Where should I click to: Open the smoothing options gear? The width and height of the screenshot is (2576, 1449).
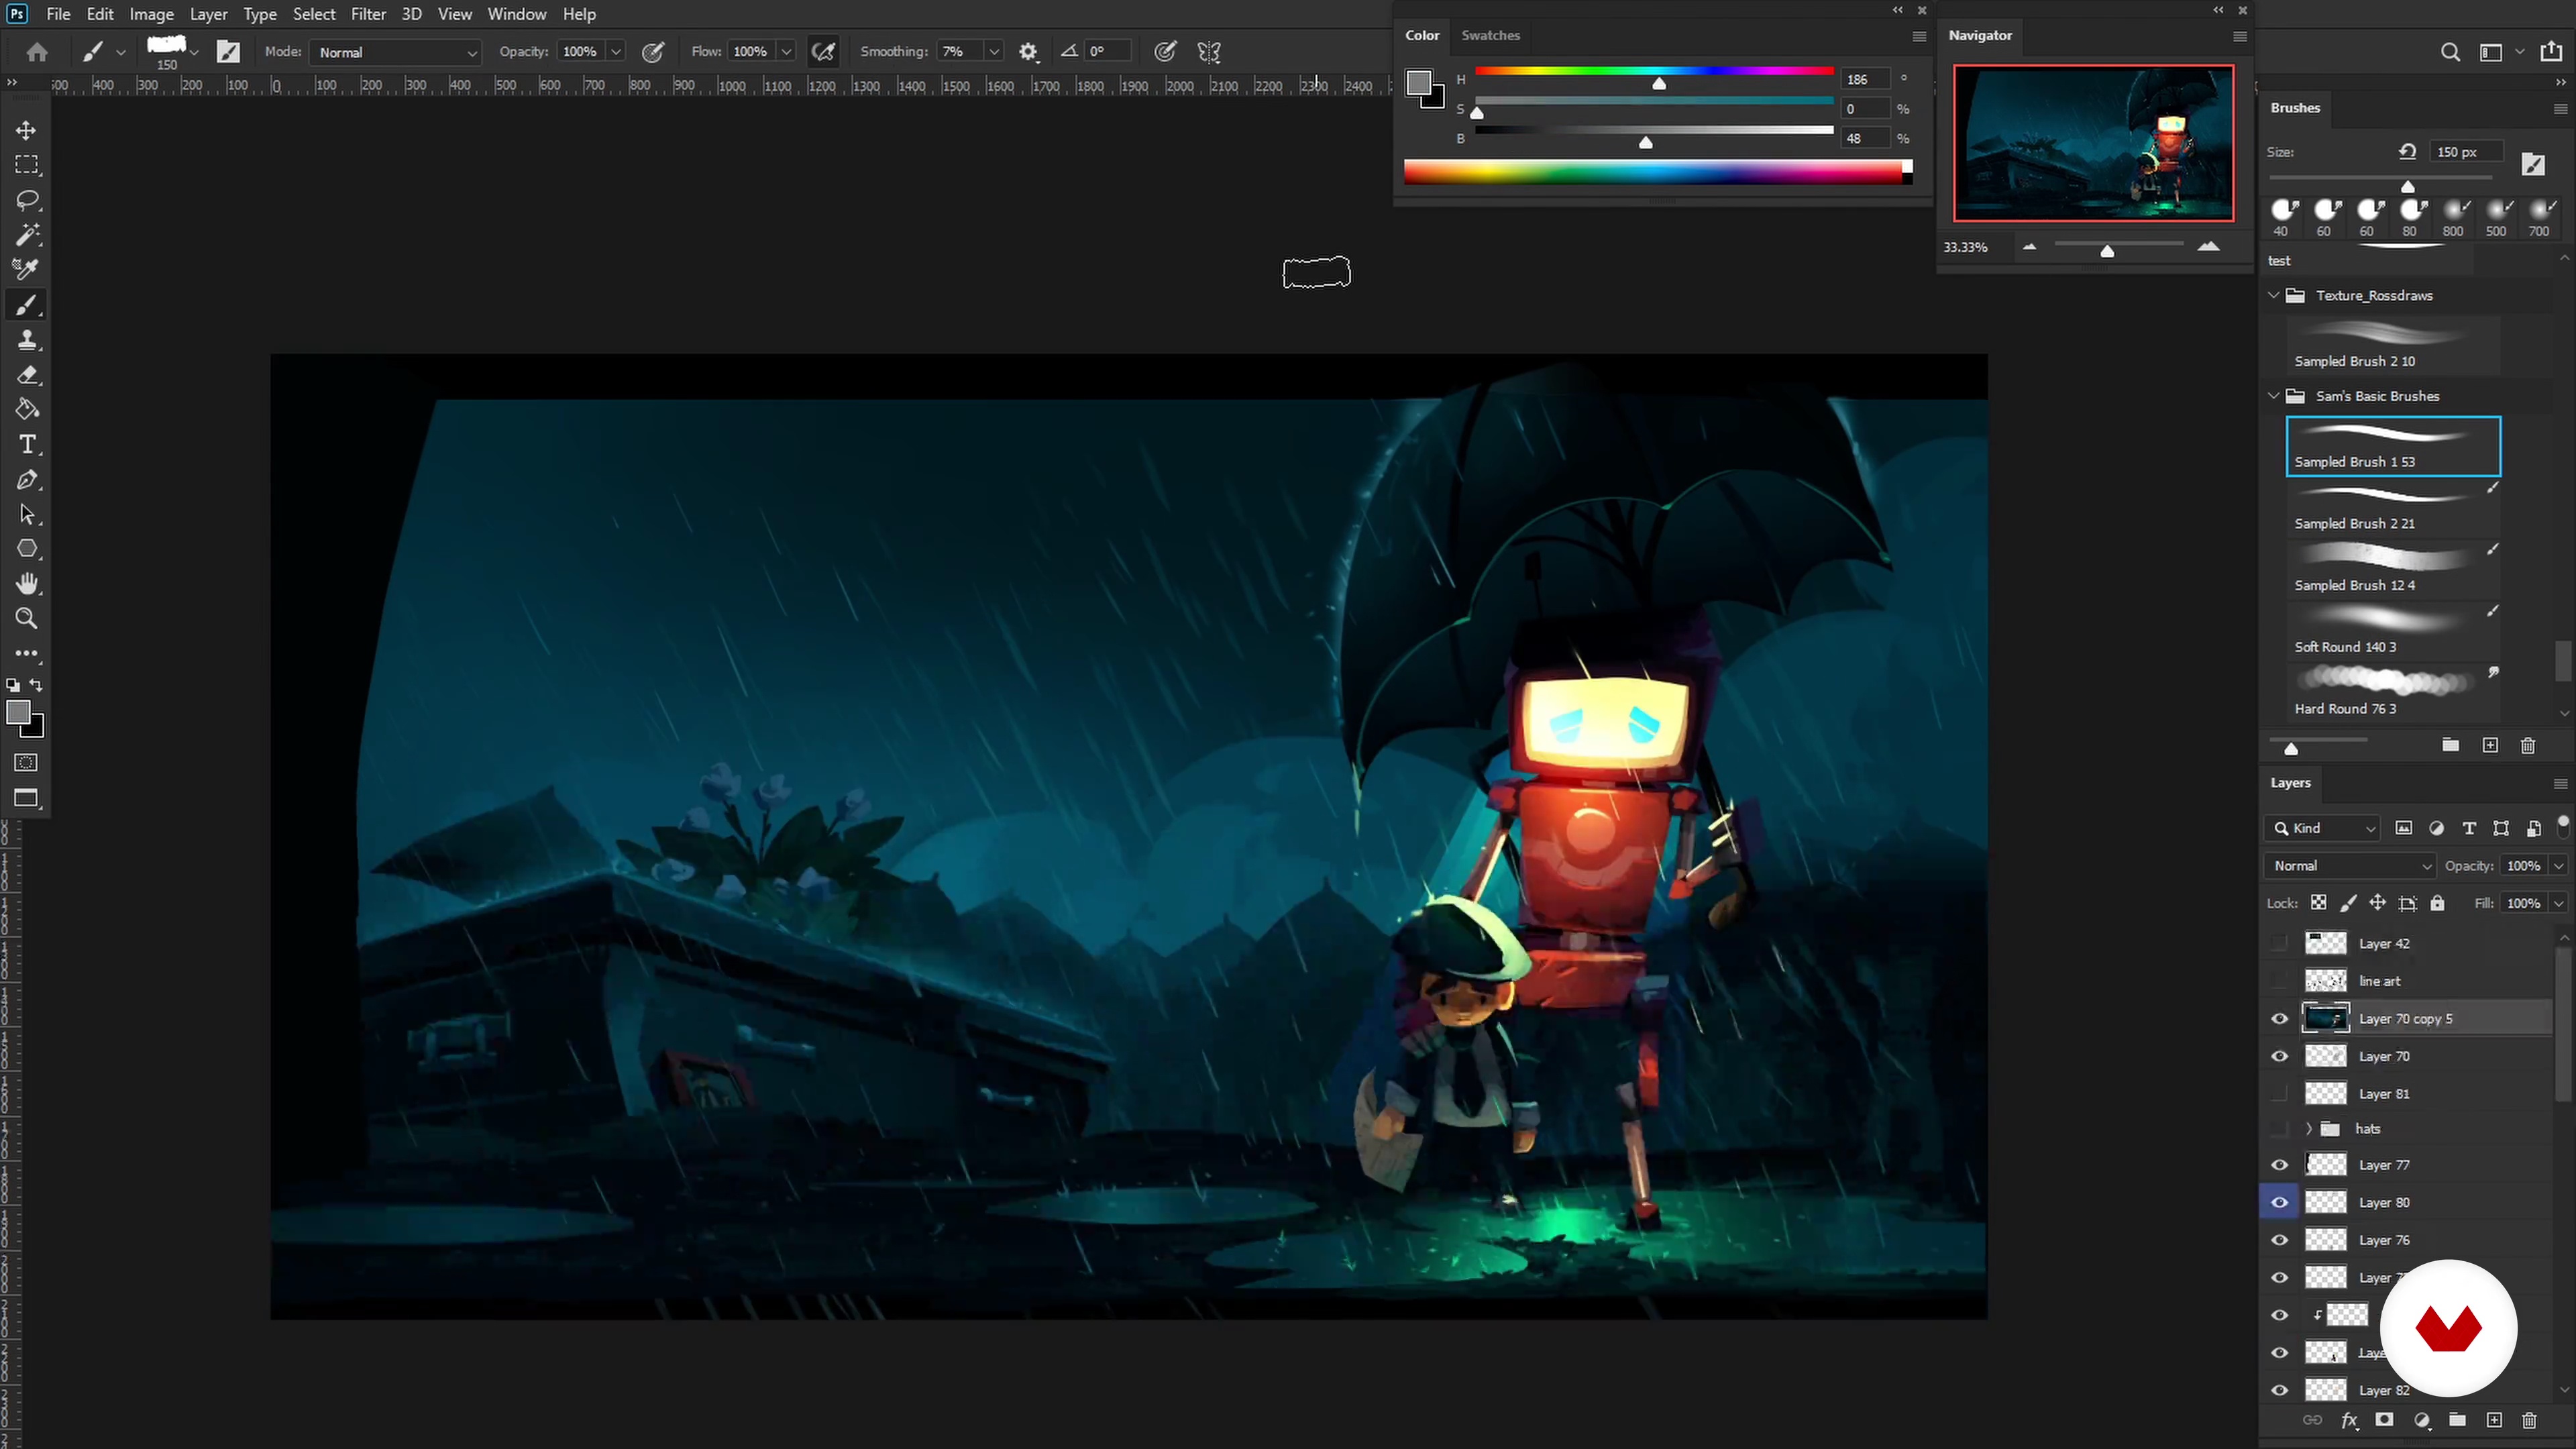pos(1028,52)
